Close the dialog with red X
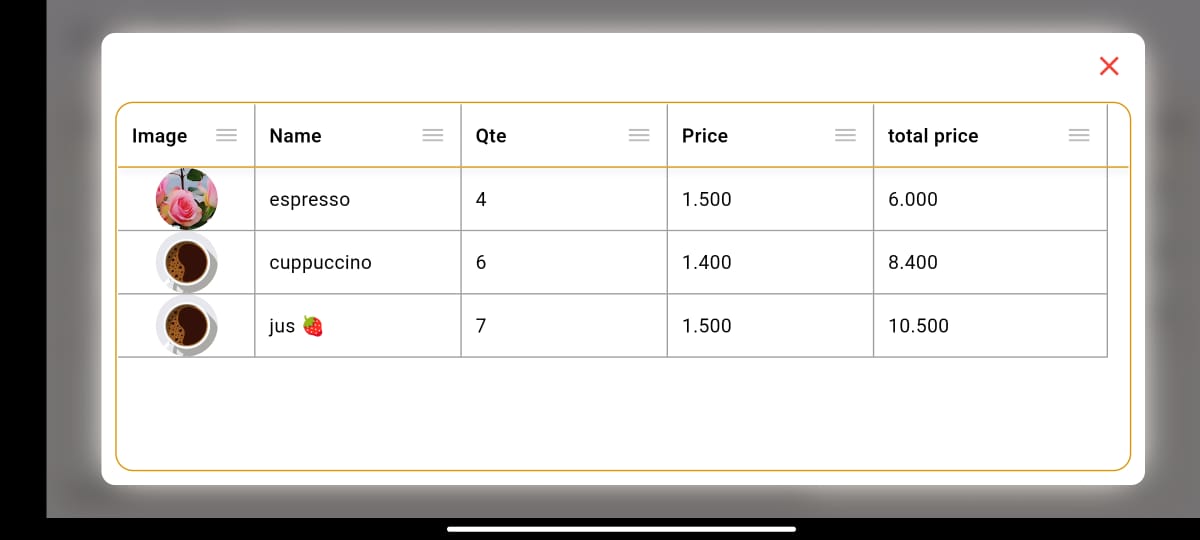 tap(1109, 66)
